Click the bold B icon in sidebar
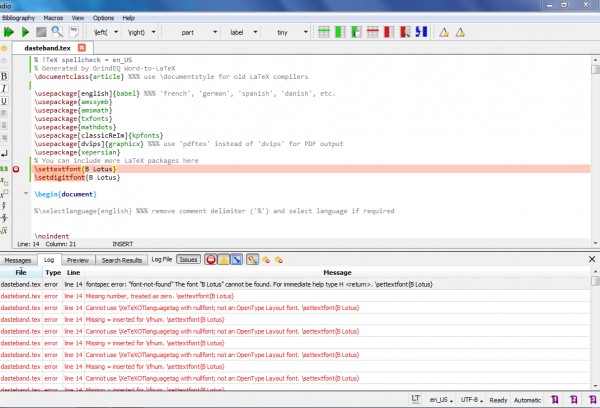The height and width of the screenshot is (408, 600). (5, 76)
